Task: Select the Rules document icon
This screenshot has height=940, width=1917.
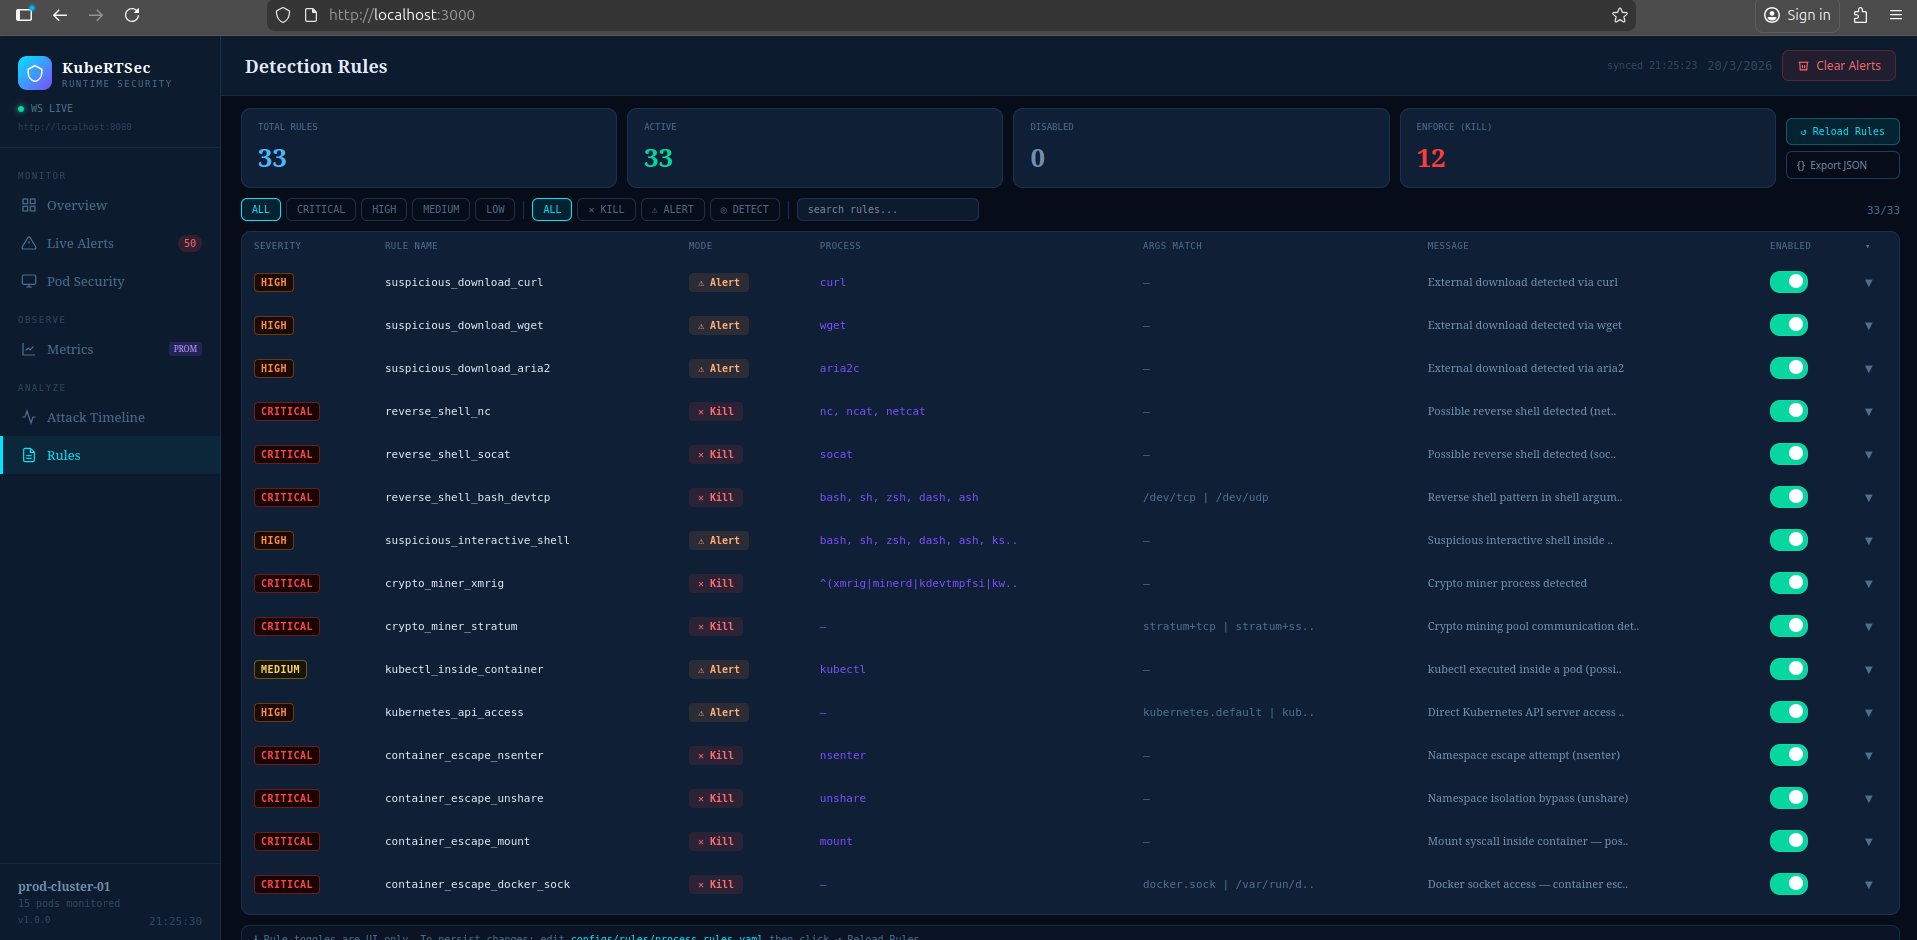Action: tap(30, 455)
